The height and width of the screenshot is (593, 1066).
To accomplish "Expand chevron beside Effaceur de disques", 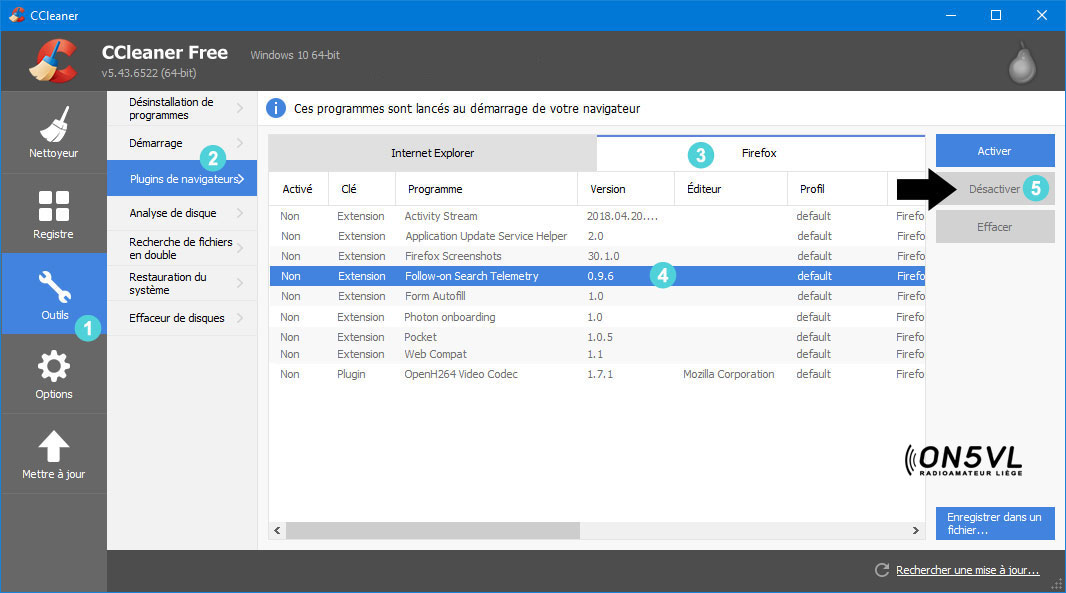I will (x=240, y=318).
